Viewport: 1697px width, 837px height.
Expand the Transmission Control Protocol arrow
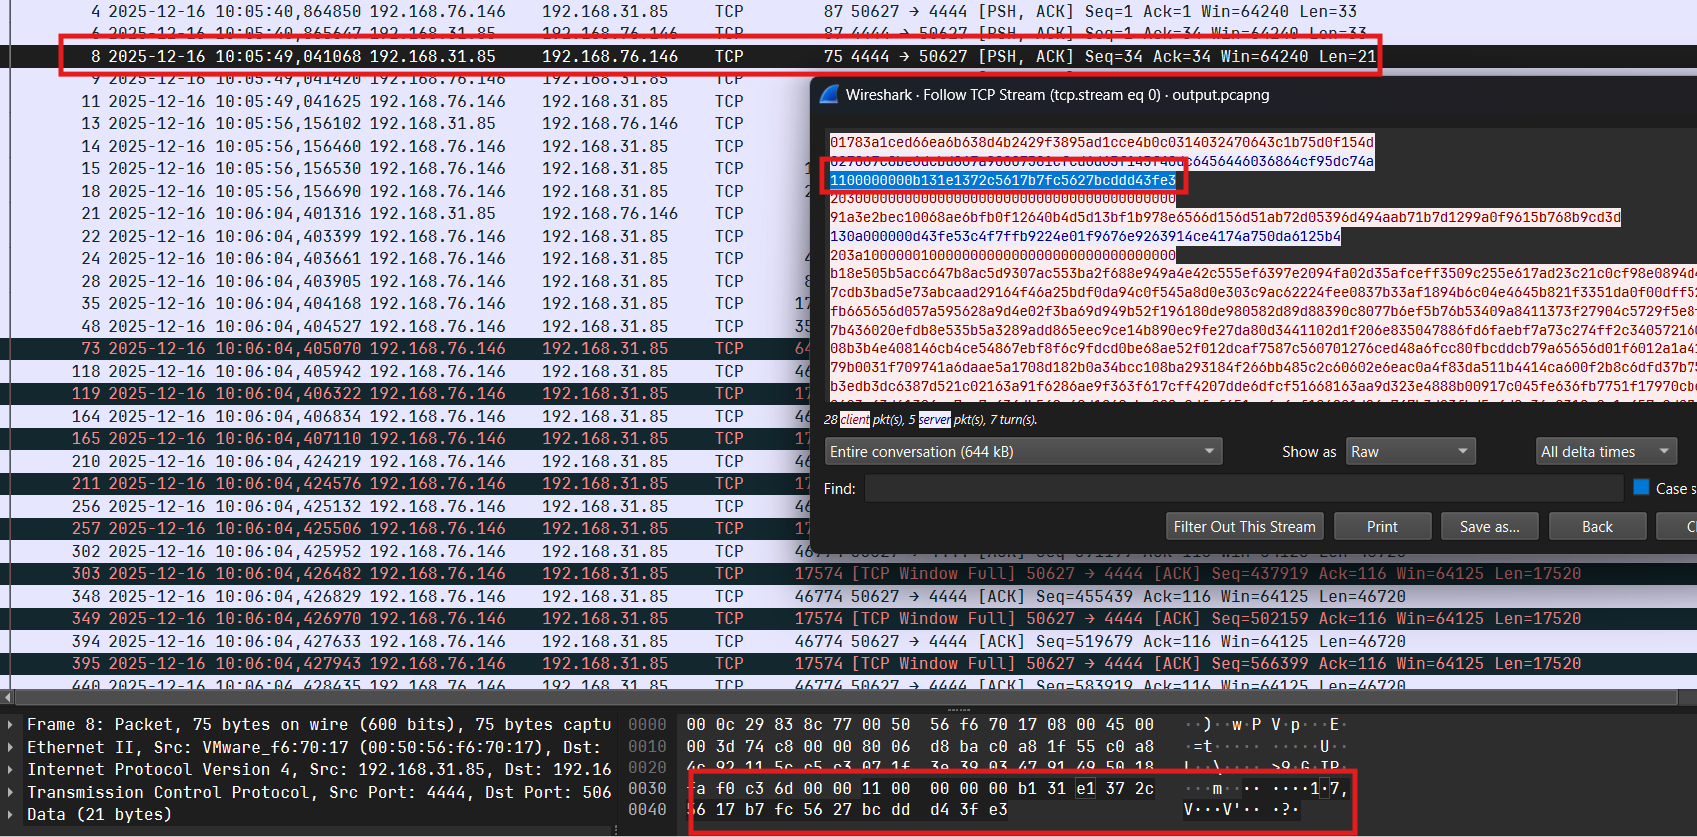(x=10, y=793)
